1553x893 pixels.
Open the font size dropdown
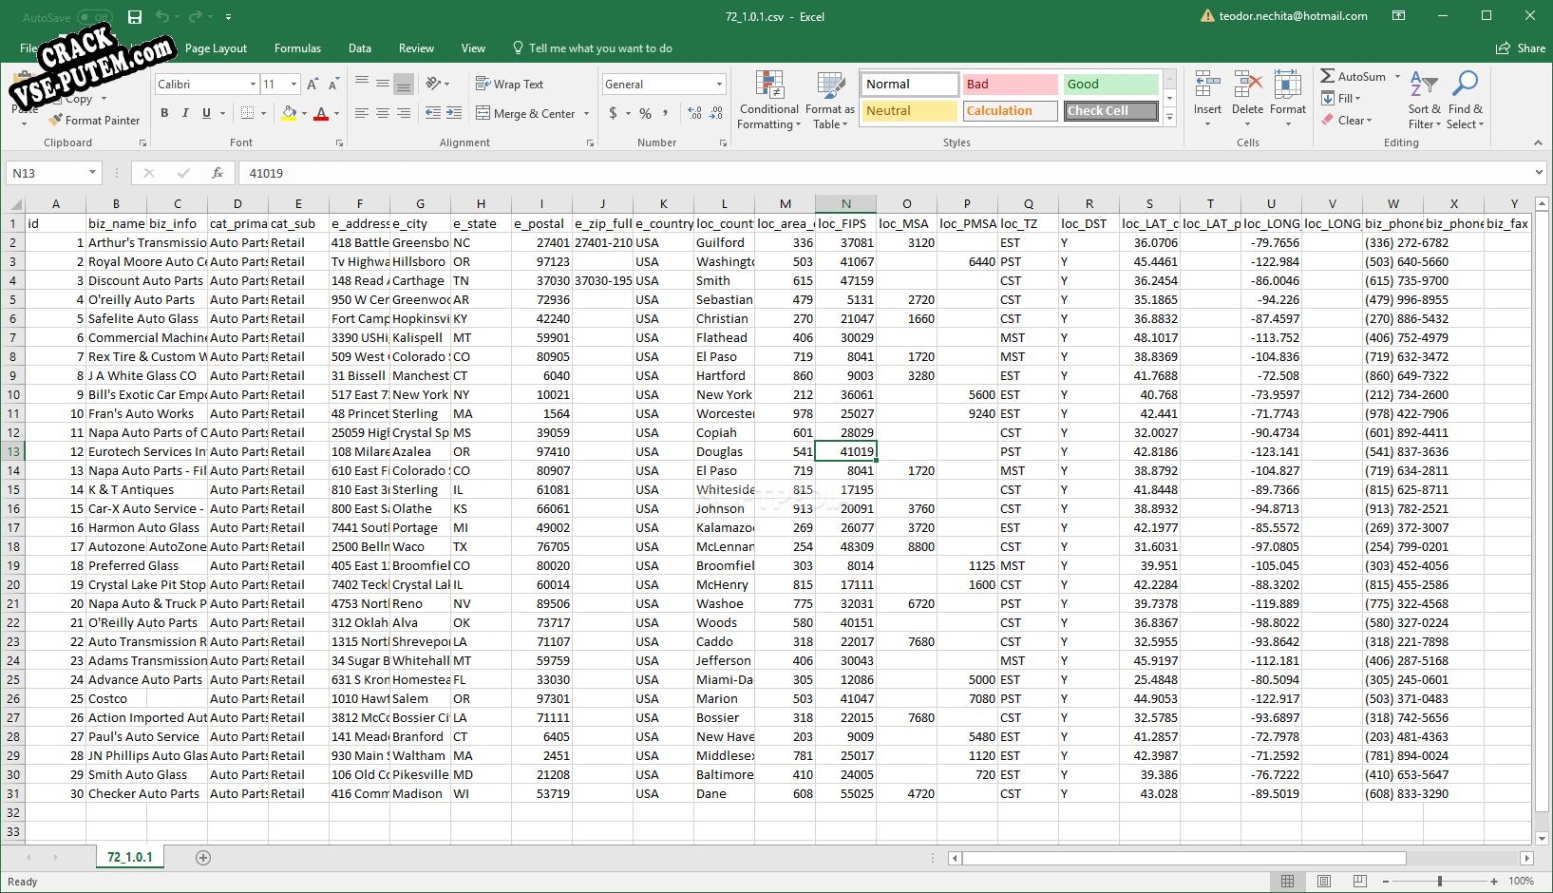tap(292, 84)
